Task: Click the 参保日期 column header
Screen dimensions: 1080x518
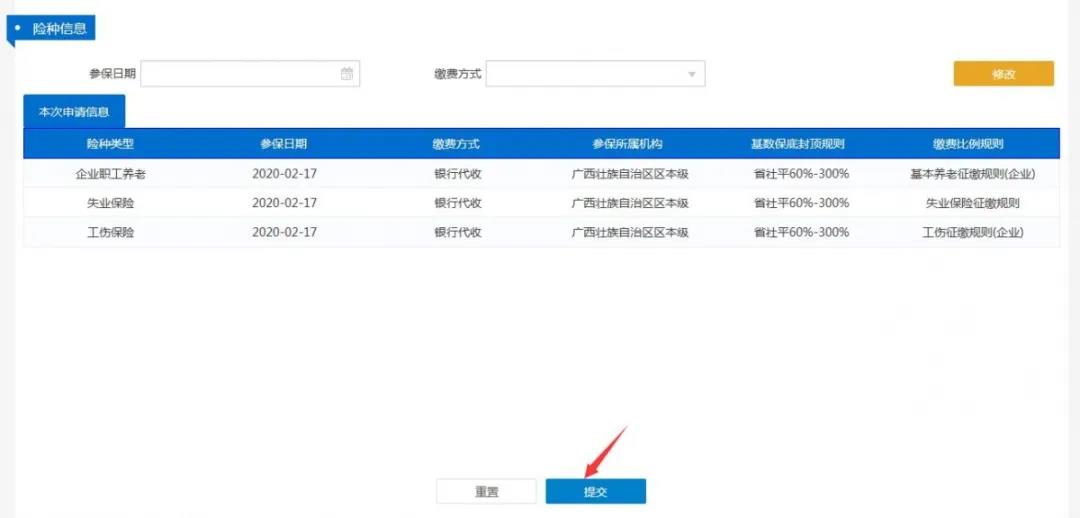Action: (284, 144)
